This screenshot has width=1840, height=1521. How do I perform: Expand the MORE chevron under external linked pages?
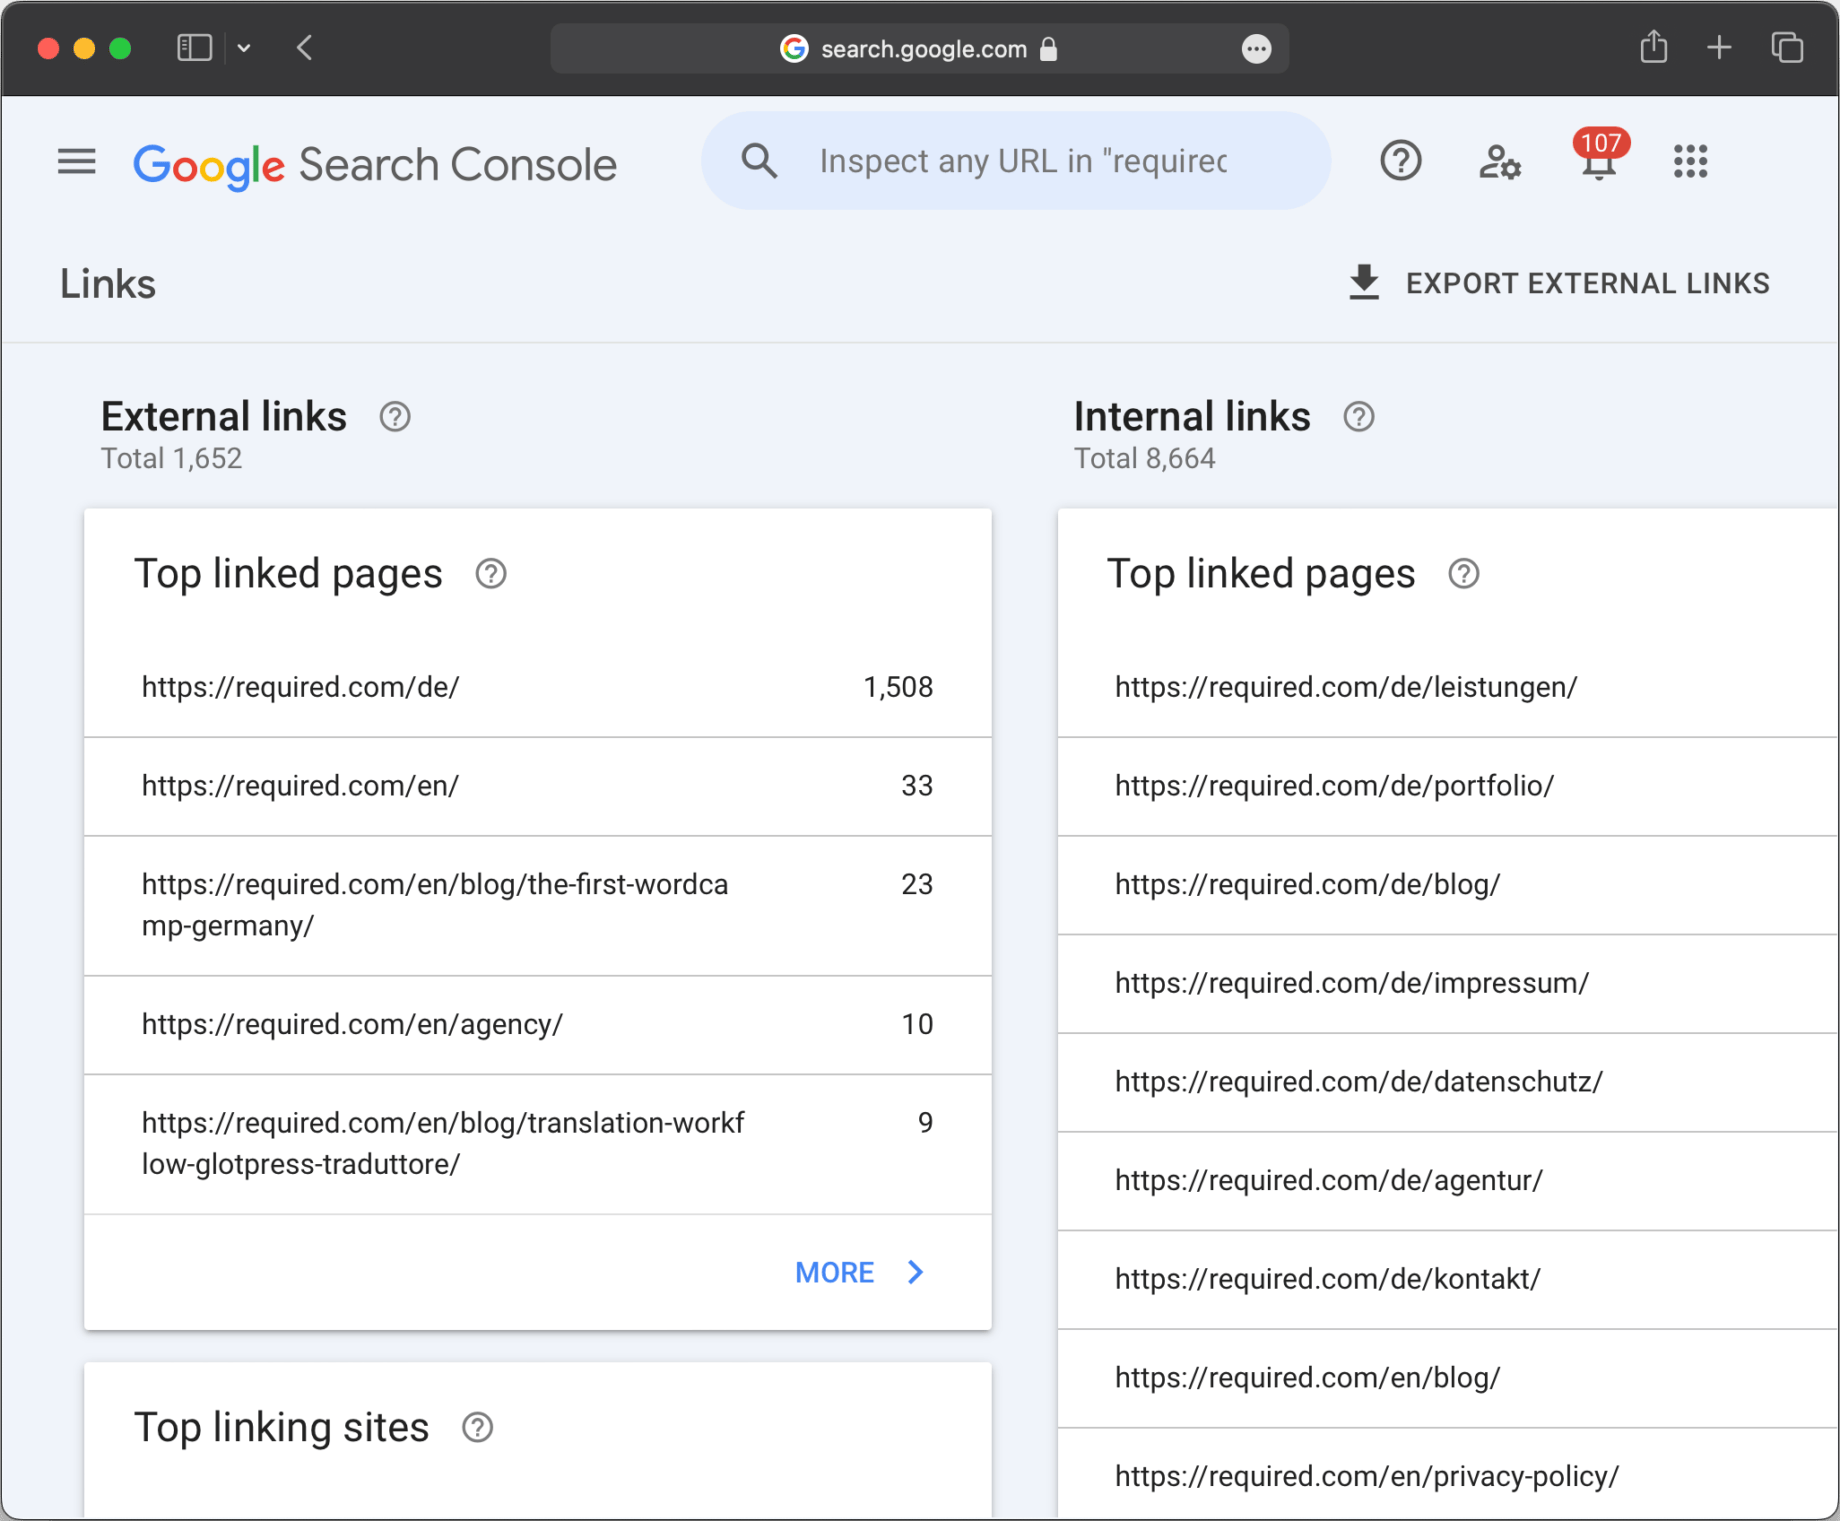click(914, 1272)
